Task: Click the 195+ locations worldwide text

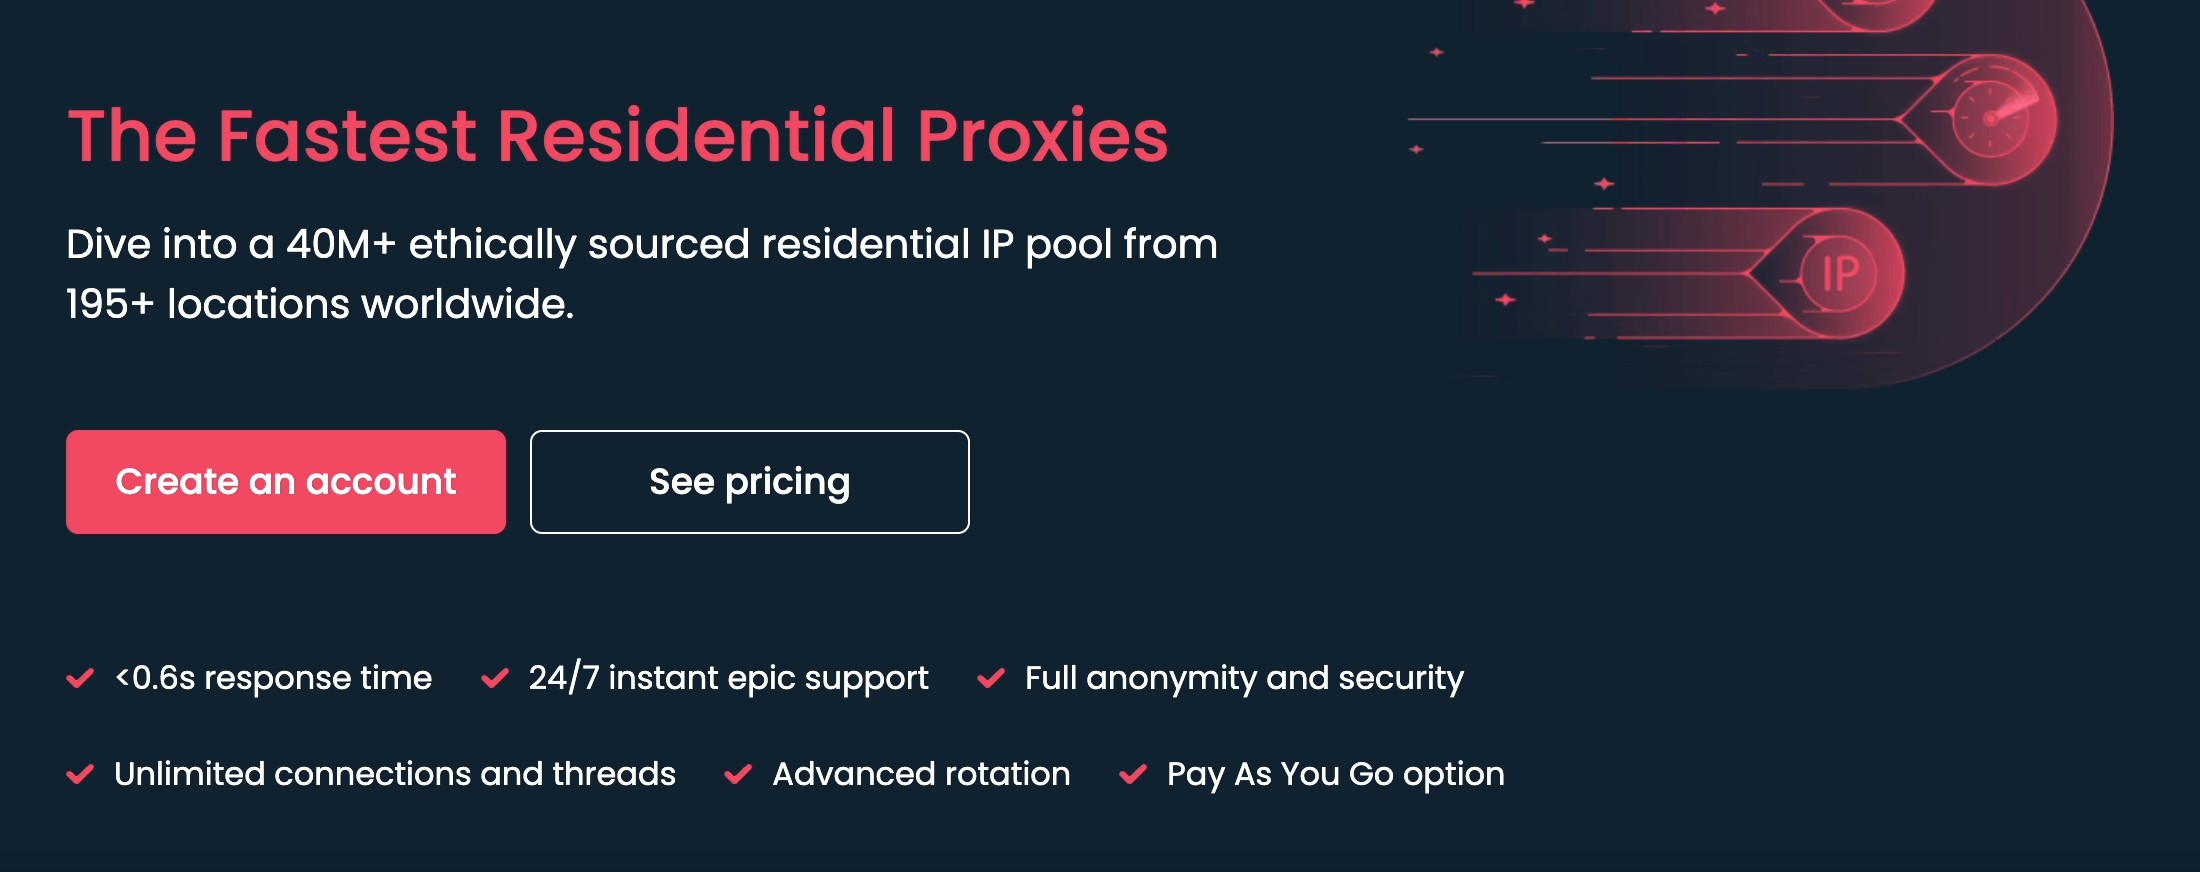Action: (319, 303)
